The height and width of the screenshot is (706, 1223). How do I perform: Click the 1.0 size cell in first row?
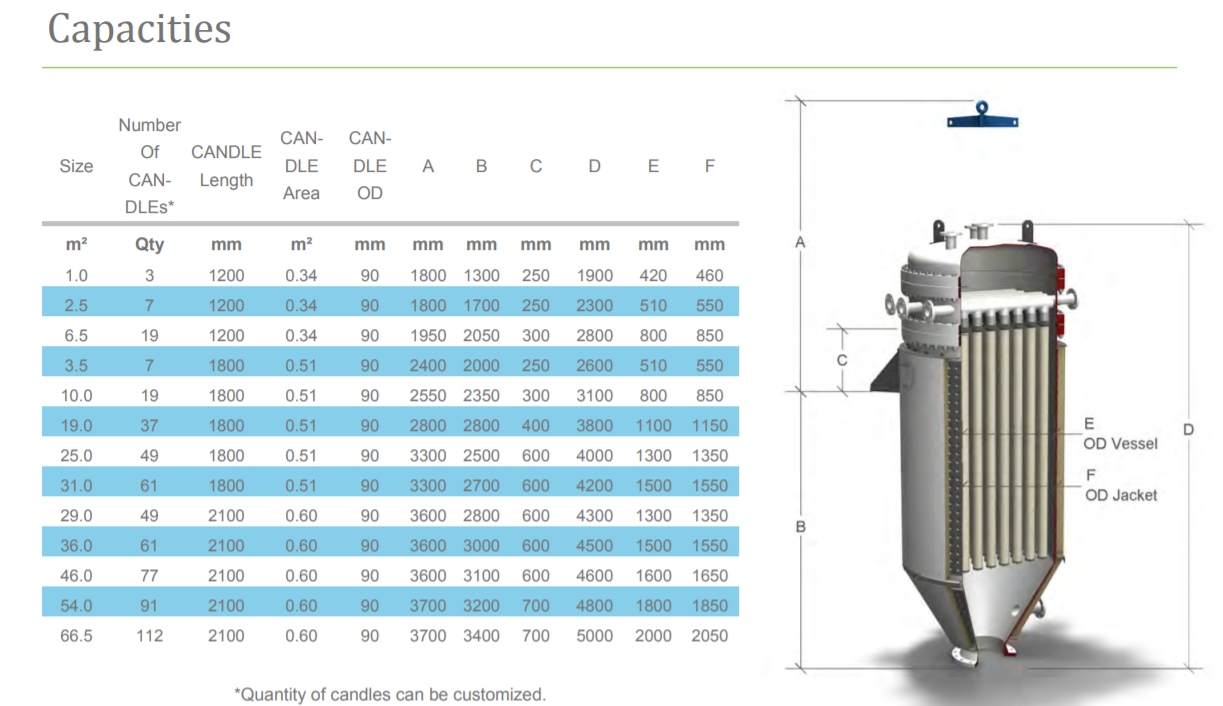[x=76, y=275]
